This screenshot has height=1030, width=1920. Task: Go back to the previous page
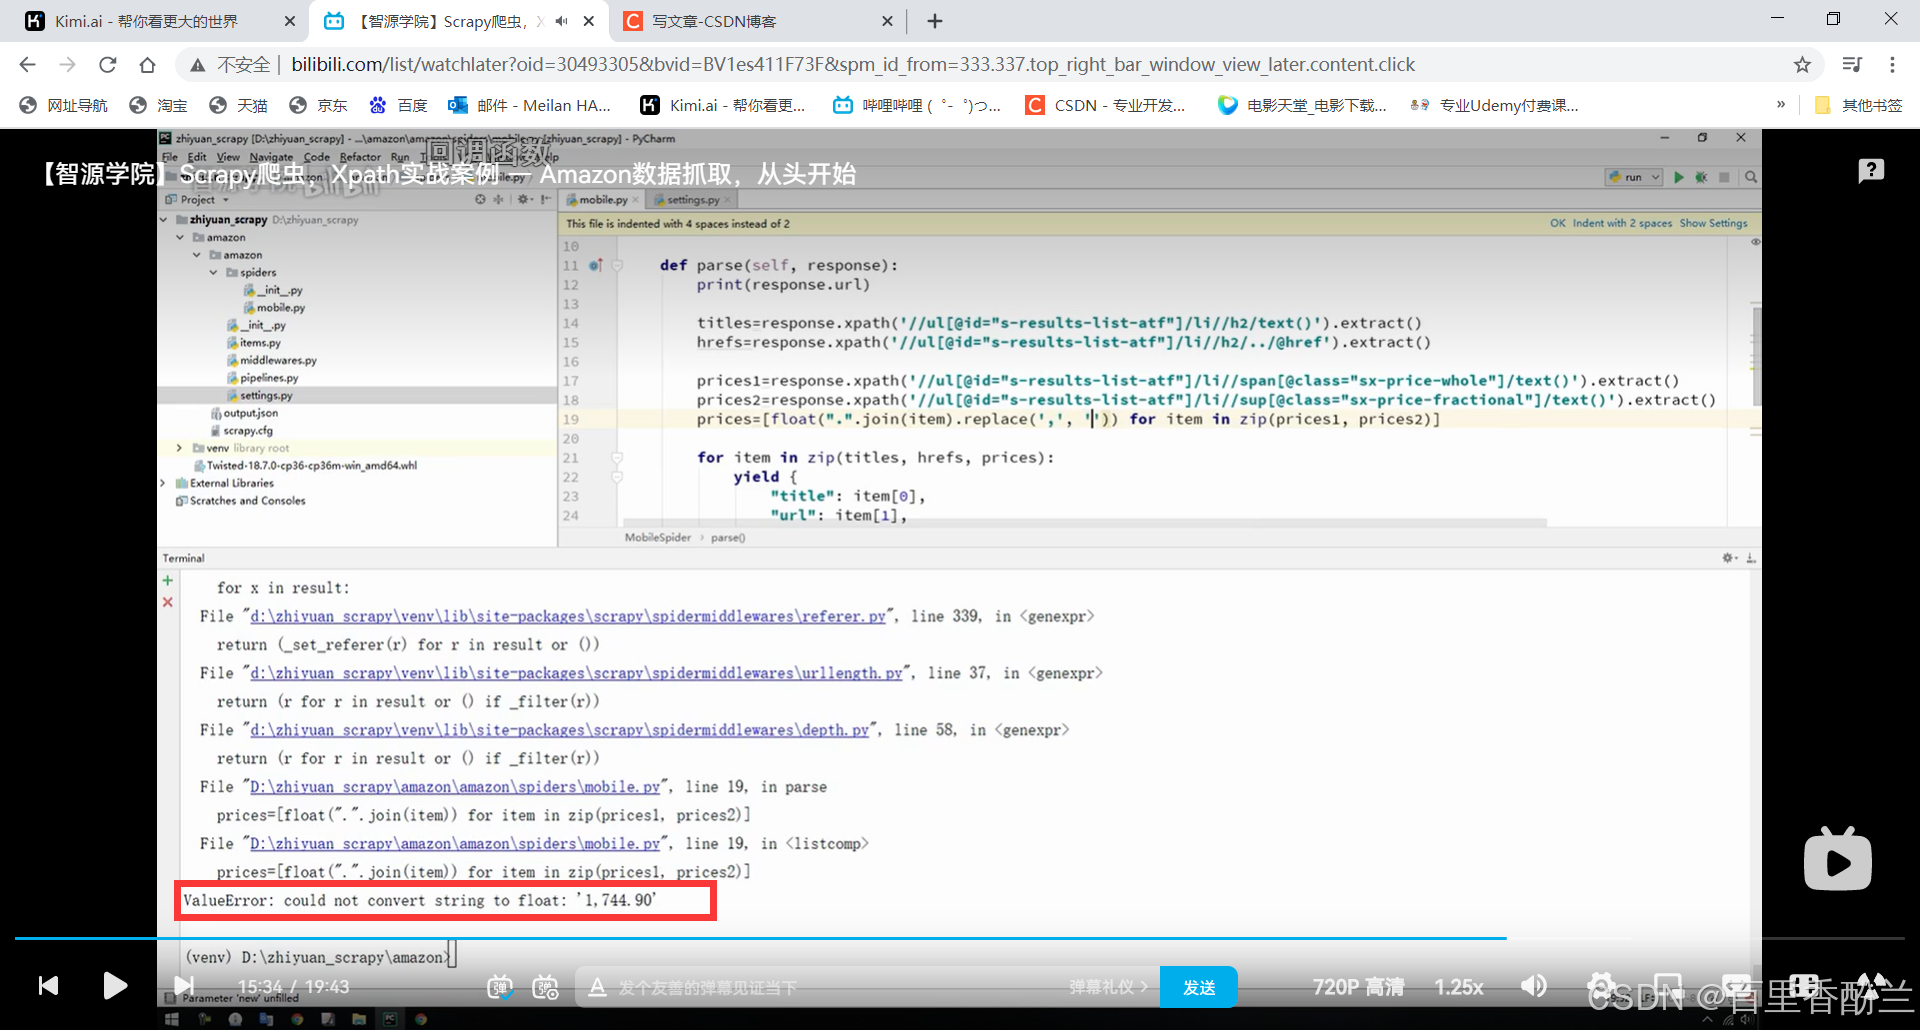click(x=27, y=65)
